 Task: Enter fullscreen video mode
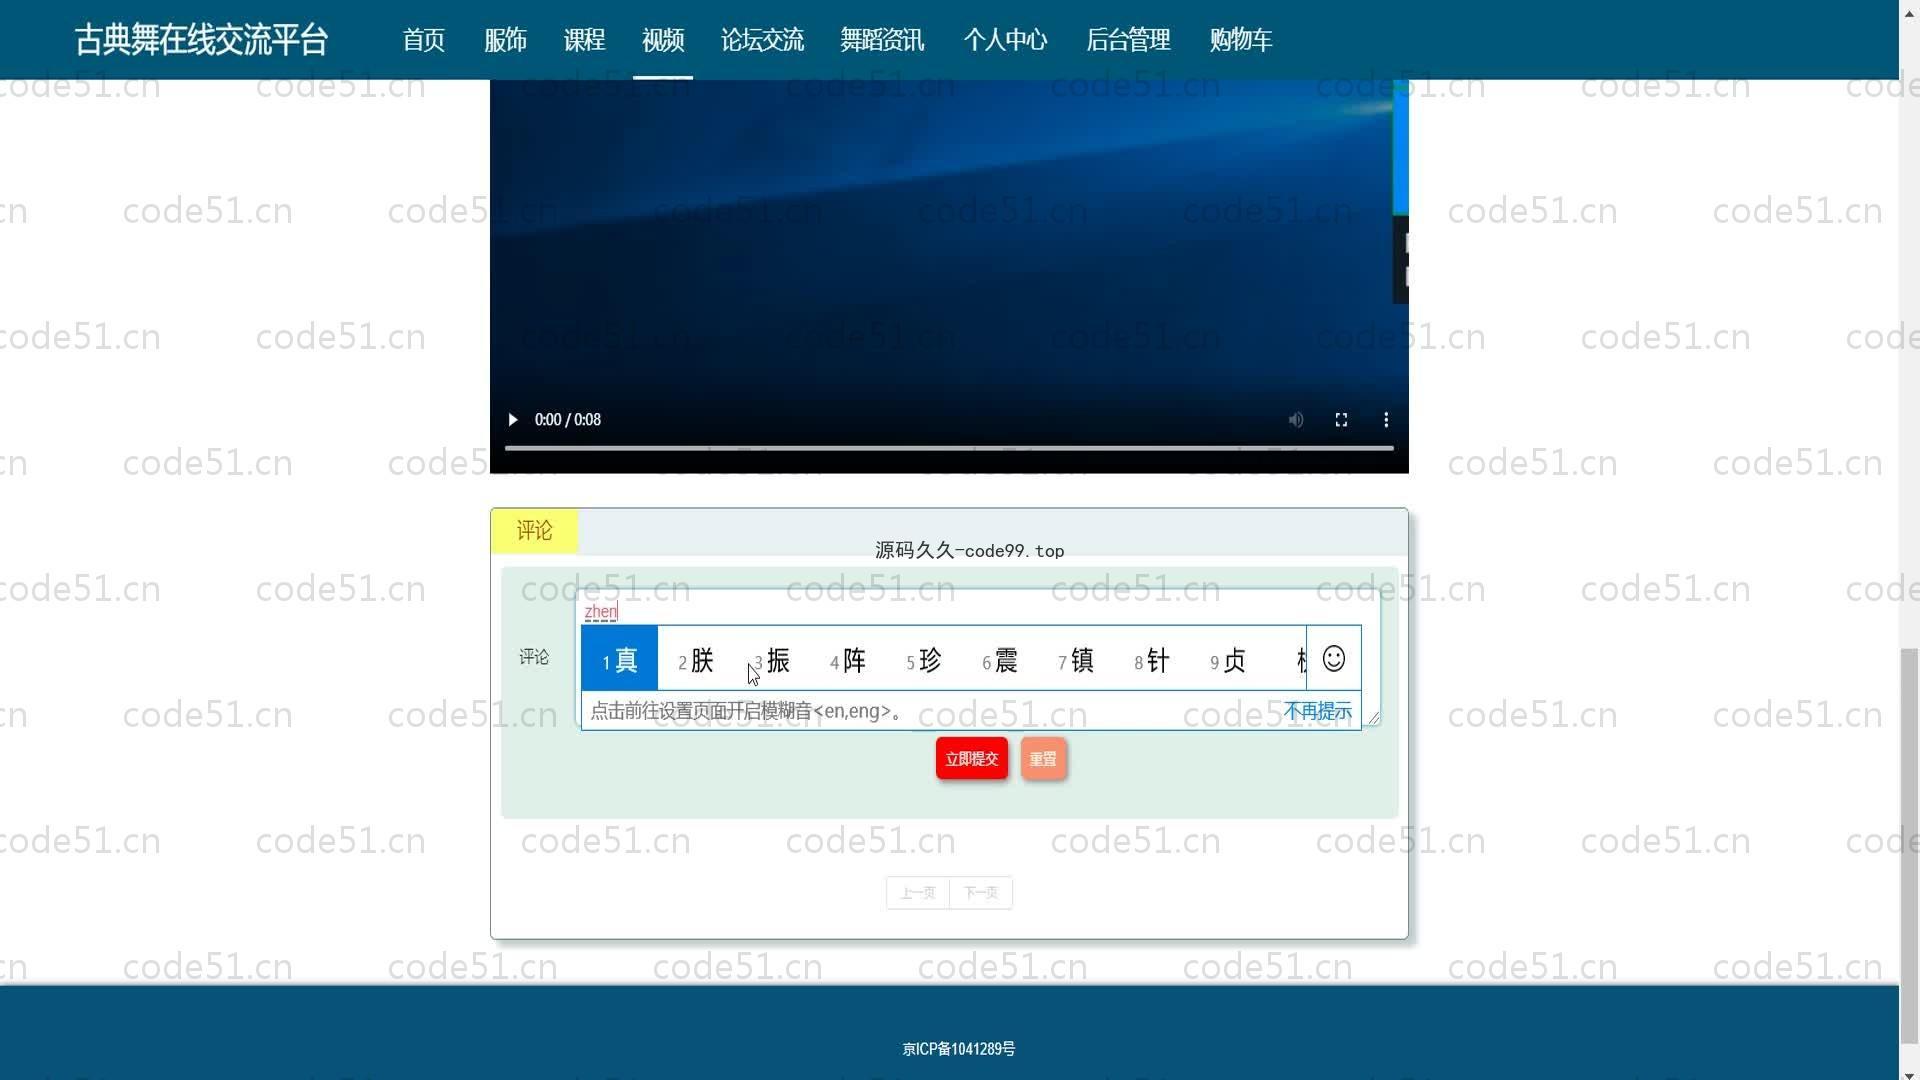[1341, 420]
